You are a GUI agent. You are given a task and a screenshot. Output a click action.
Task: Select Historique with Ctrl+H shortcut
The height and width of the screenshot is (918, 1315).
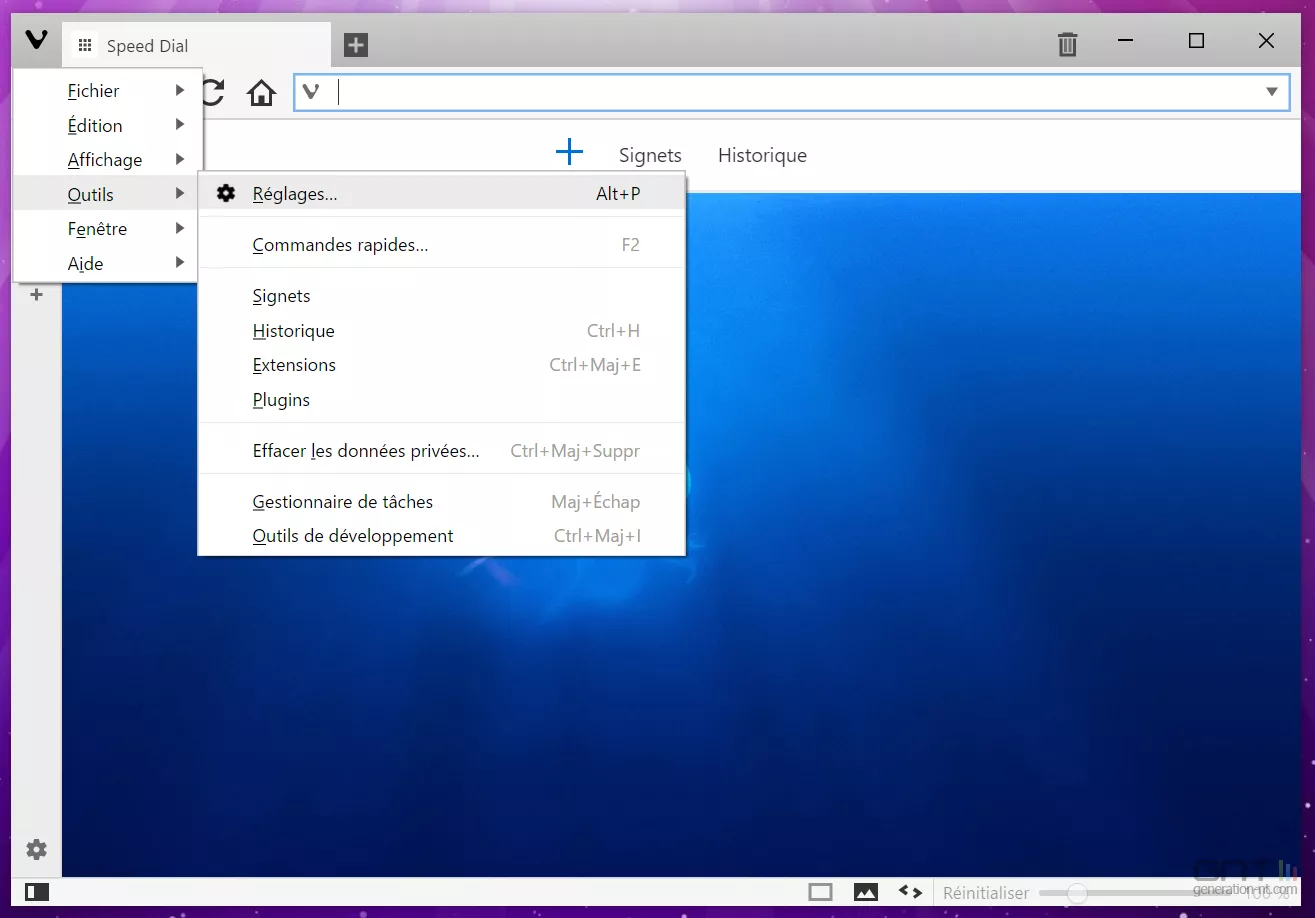coord(441,331)
